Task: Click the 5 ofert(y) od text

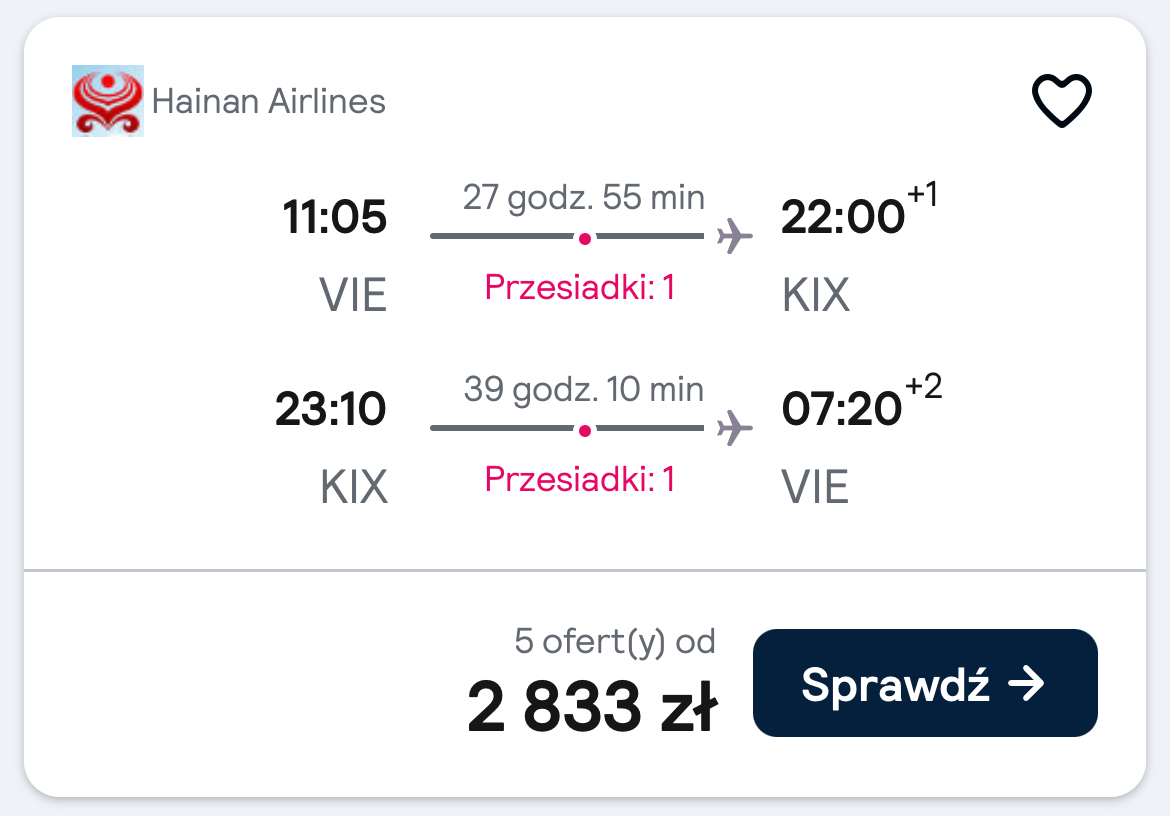Action: (615, 641)
